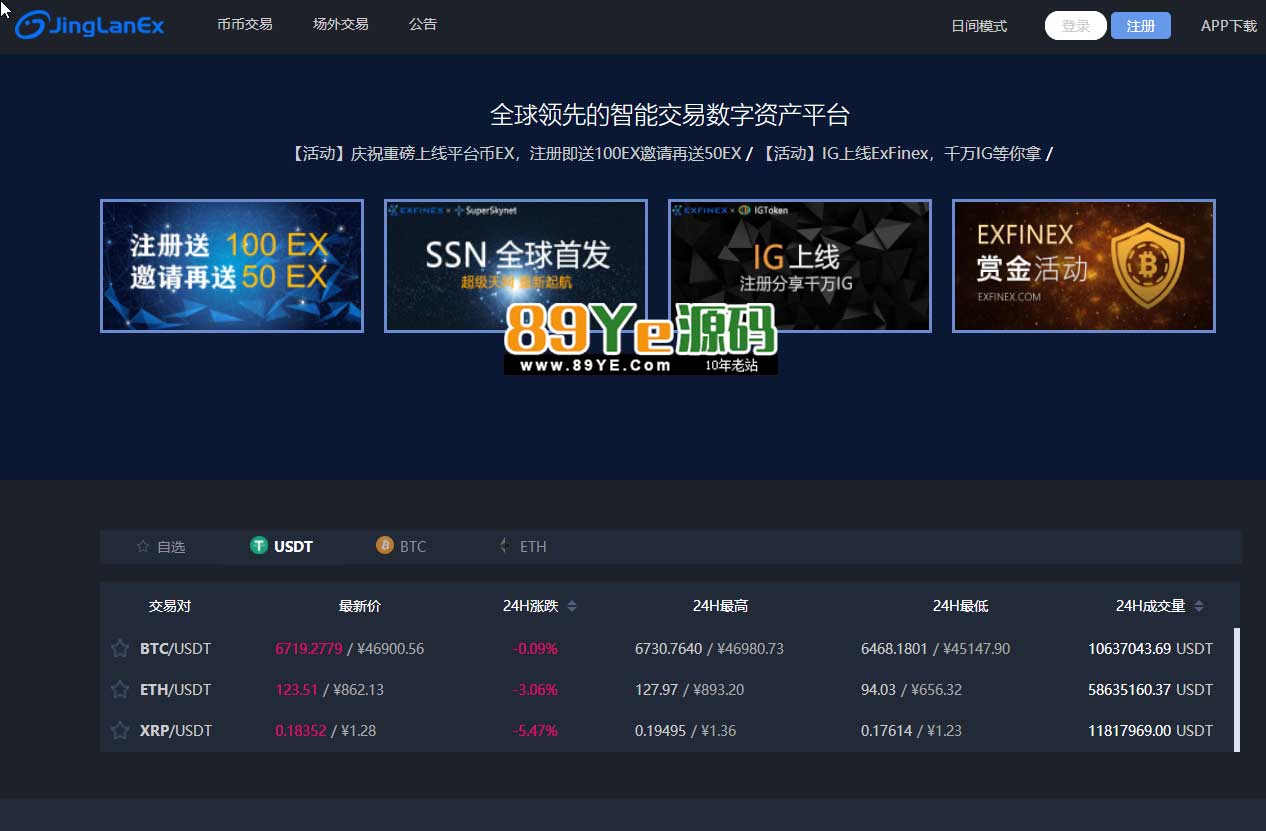1266x831 pixels.
Task: Click BTC price 6719.2779
Action: (x=309, y=649)
